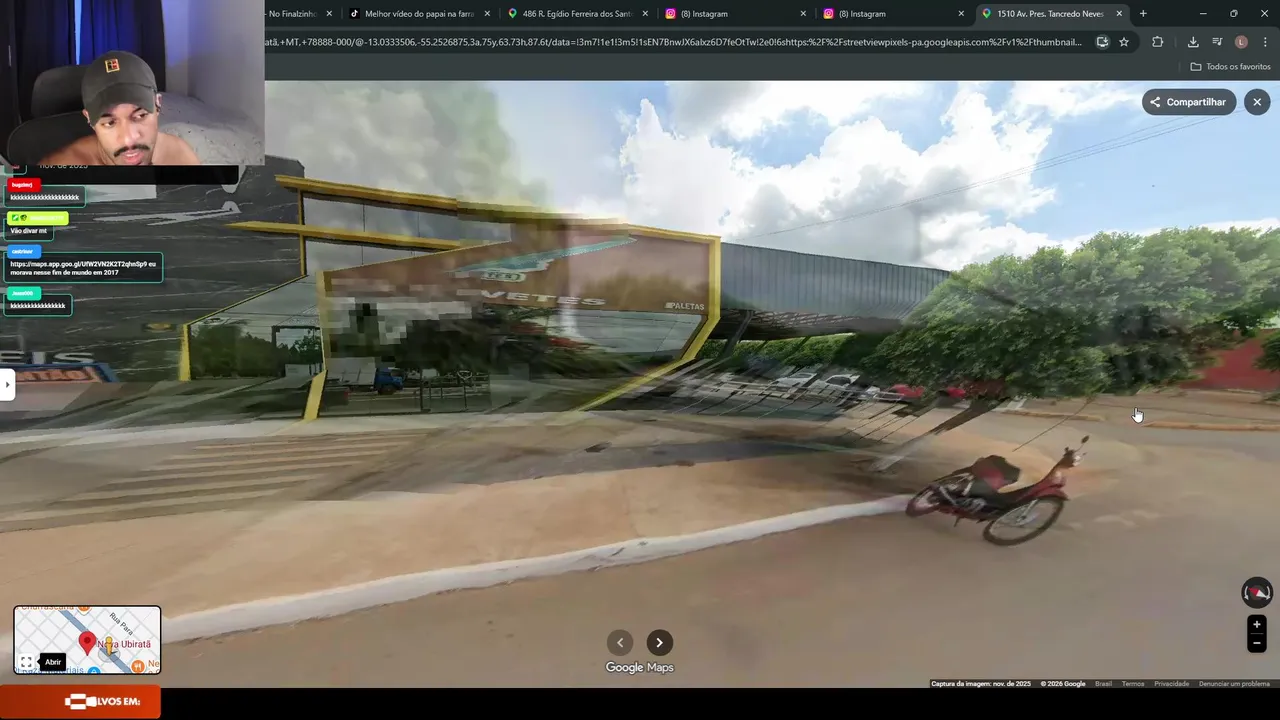Screen dimensions: 1280x720
Task: Switch to 'Melhor vídeo do papai' TikTok tab
Action: click(x=420, y=14)
